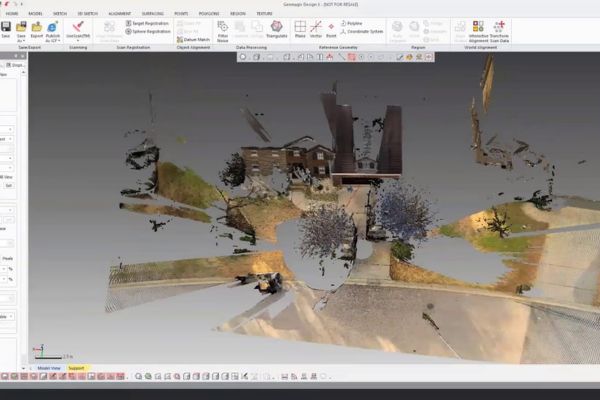Click Transform Scan Data icon
Image resolution: width=600 pixels, height=400 pixels.
(499, 29)
